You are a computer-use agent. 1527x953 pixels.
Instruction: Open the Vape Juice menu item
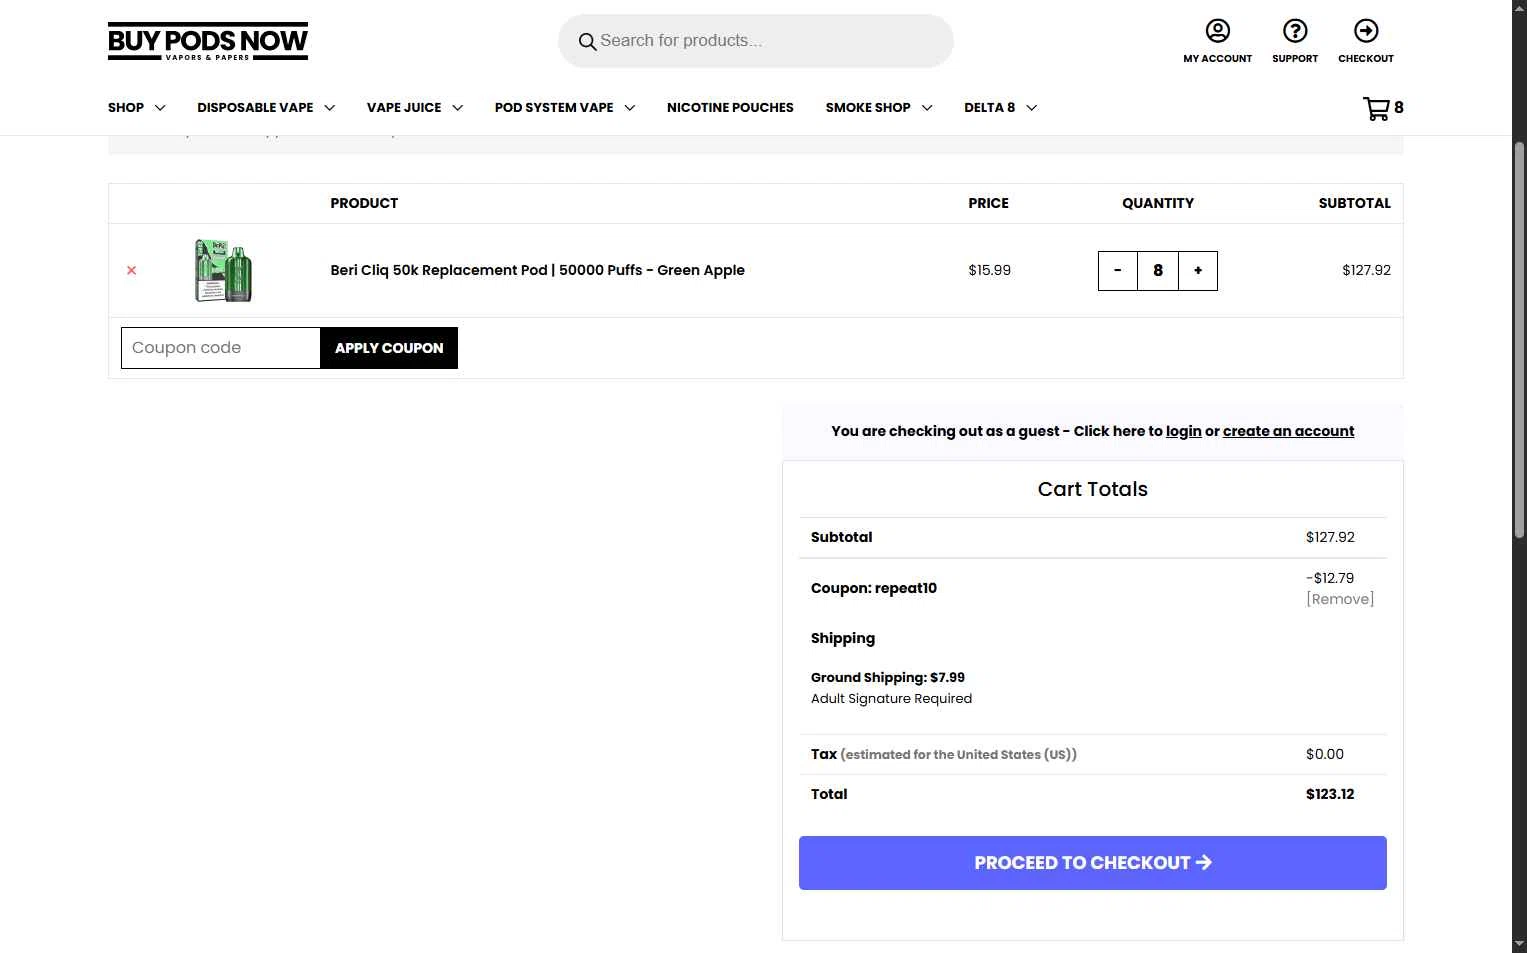404,108
